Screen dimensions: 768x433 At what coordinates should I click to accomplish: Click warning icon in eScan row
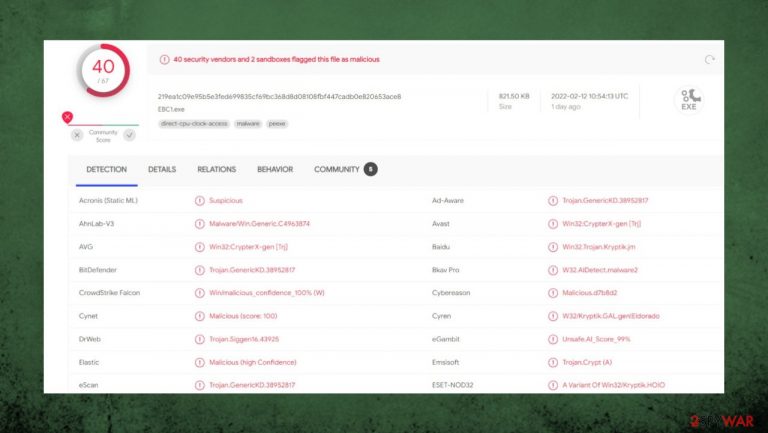tap(199, 385)
